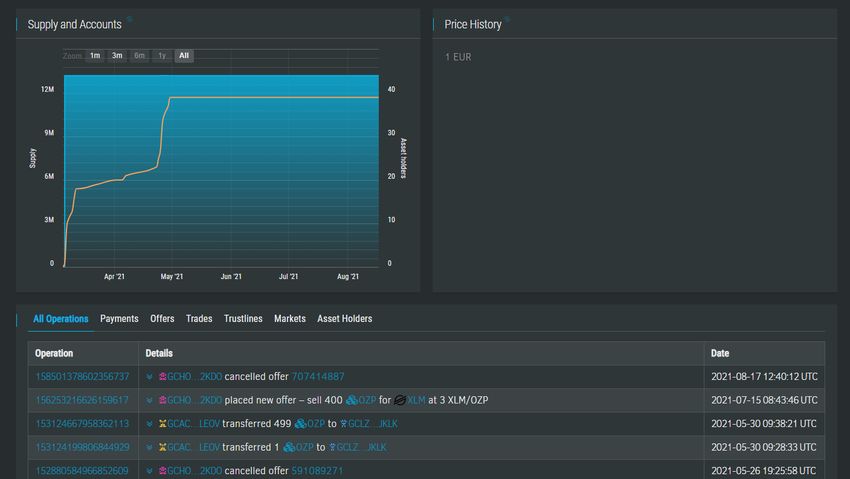Switch to the Trades tab
The height and width of the screenshot is (479, 850).
199,319
